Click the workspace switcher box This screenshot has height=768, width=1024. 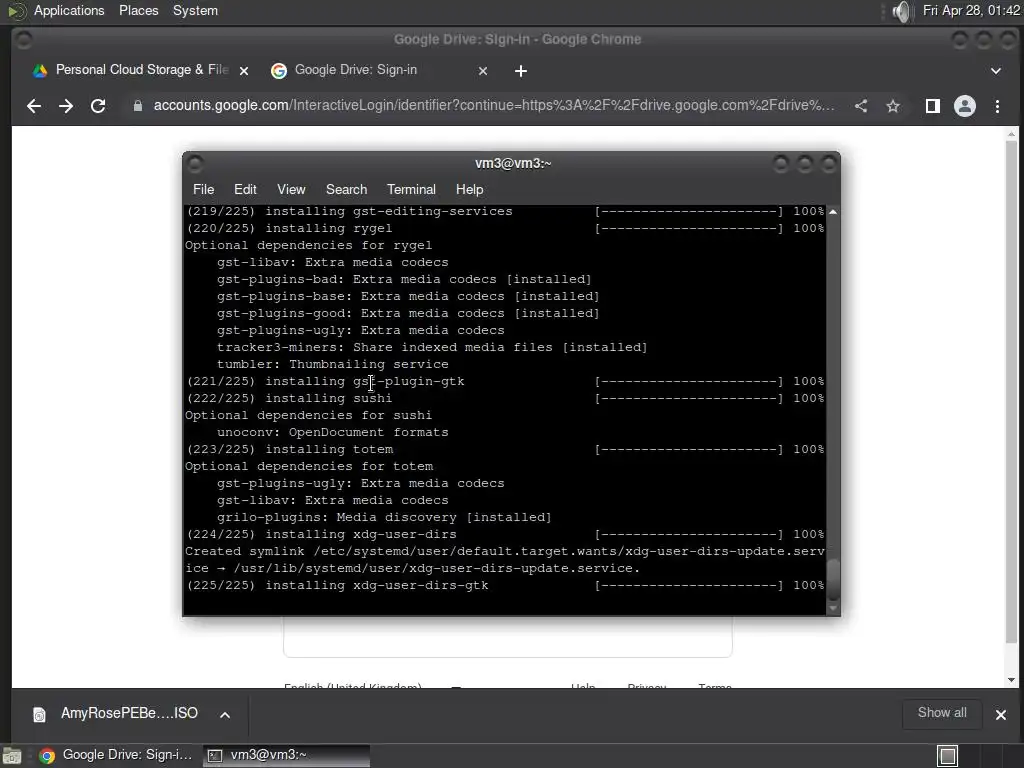coord(948,756)
